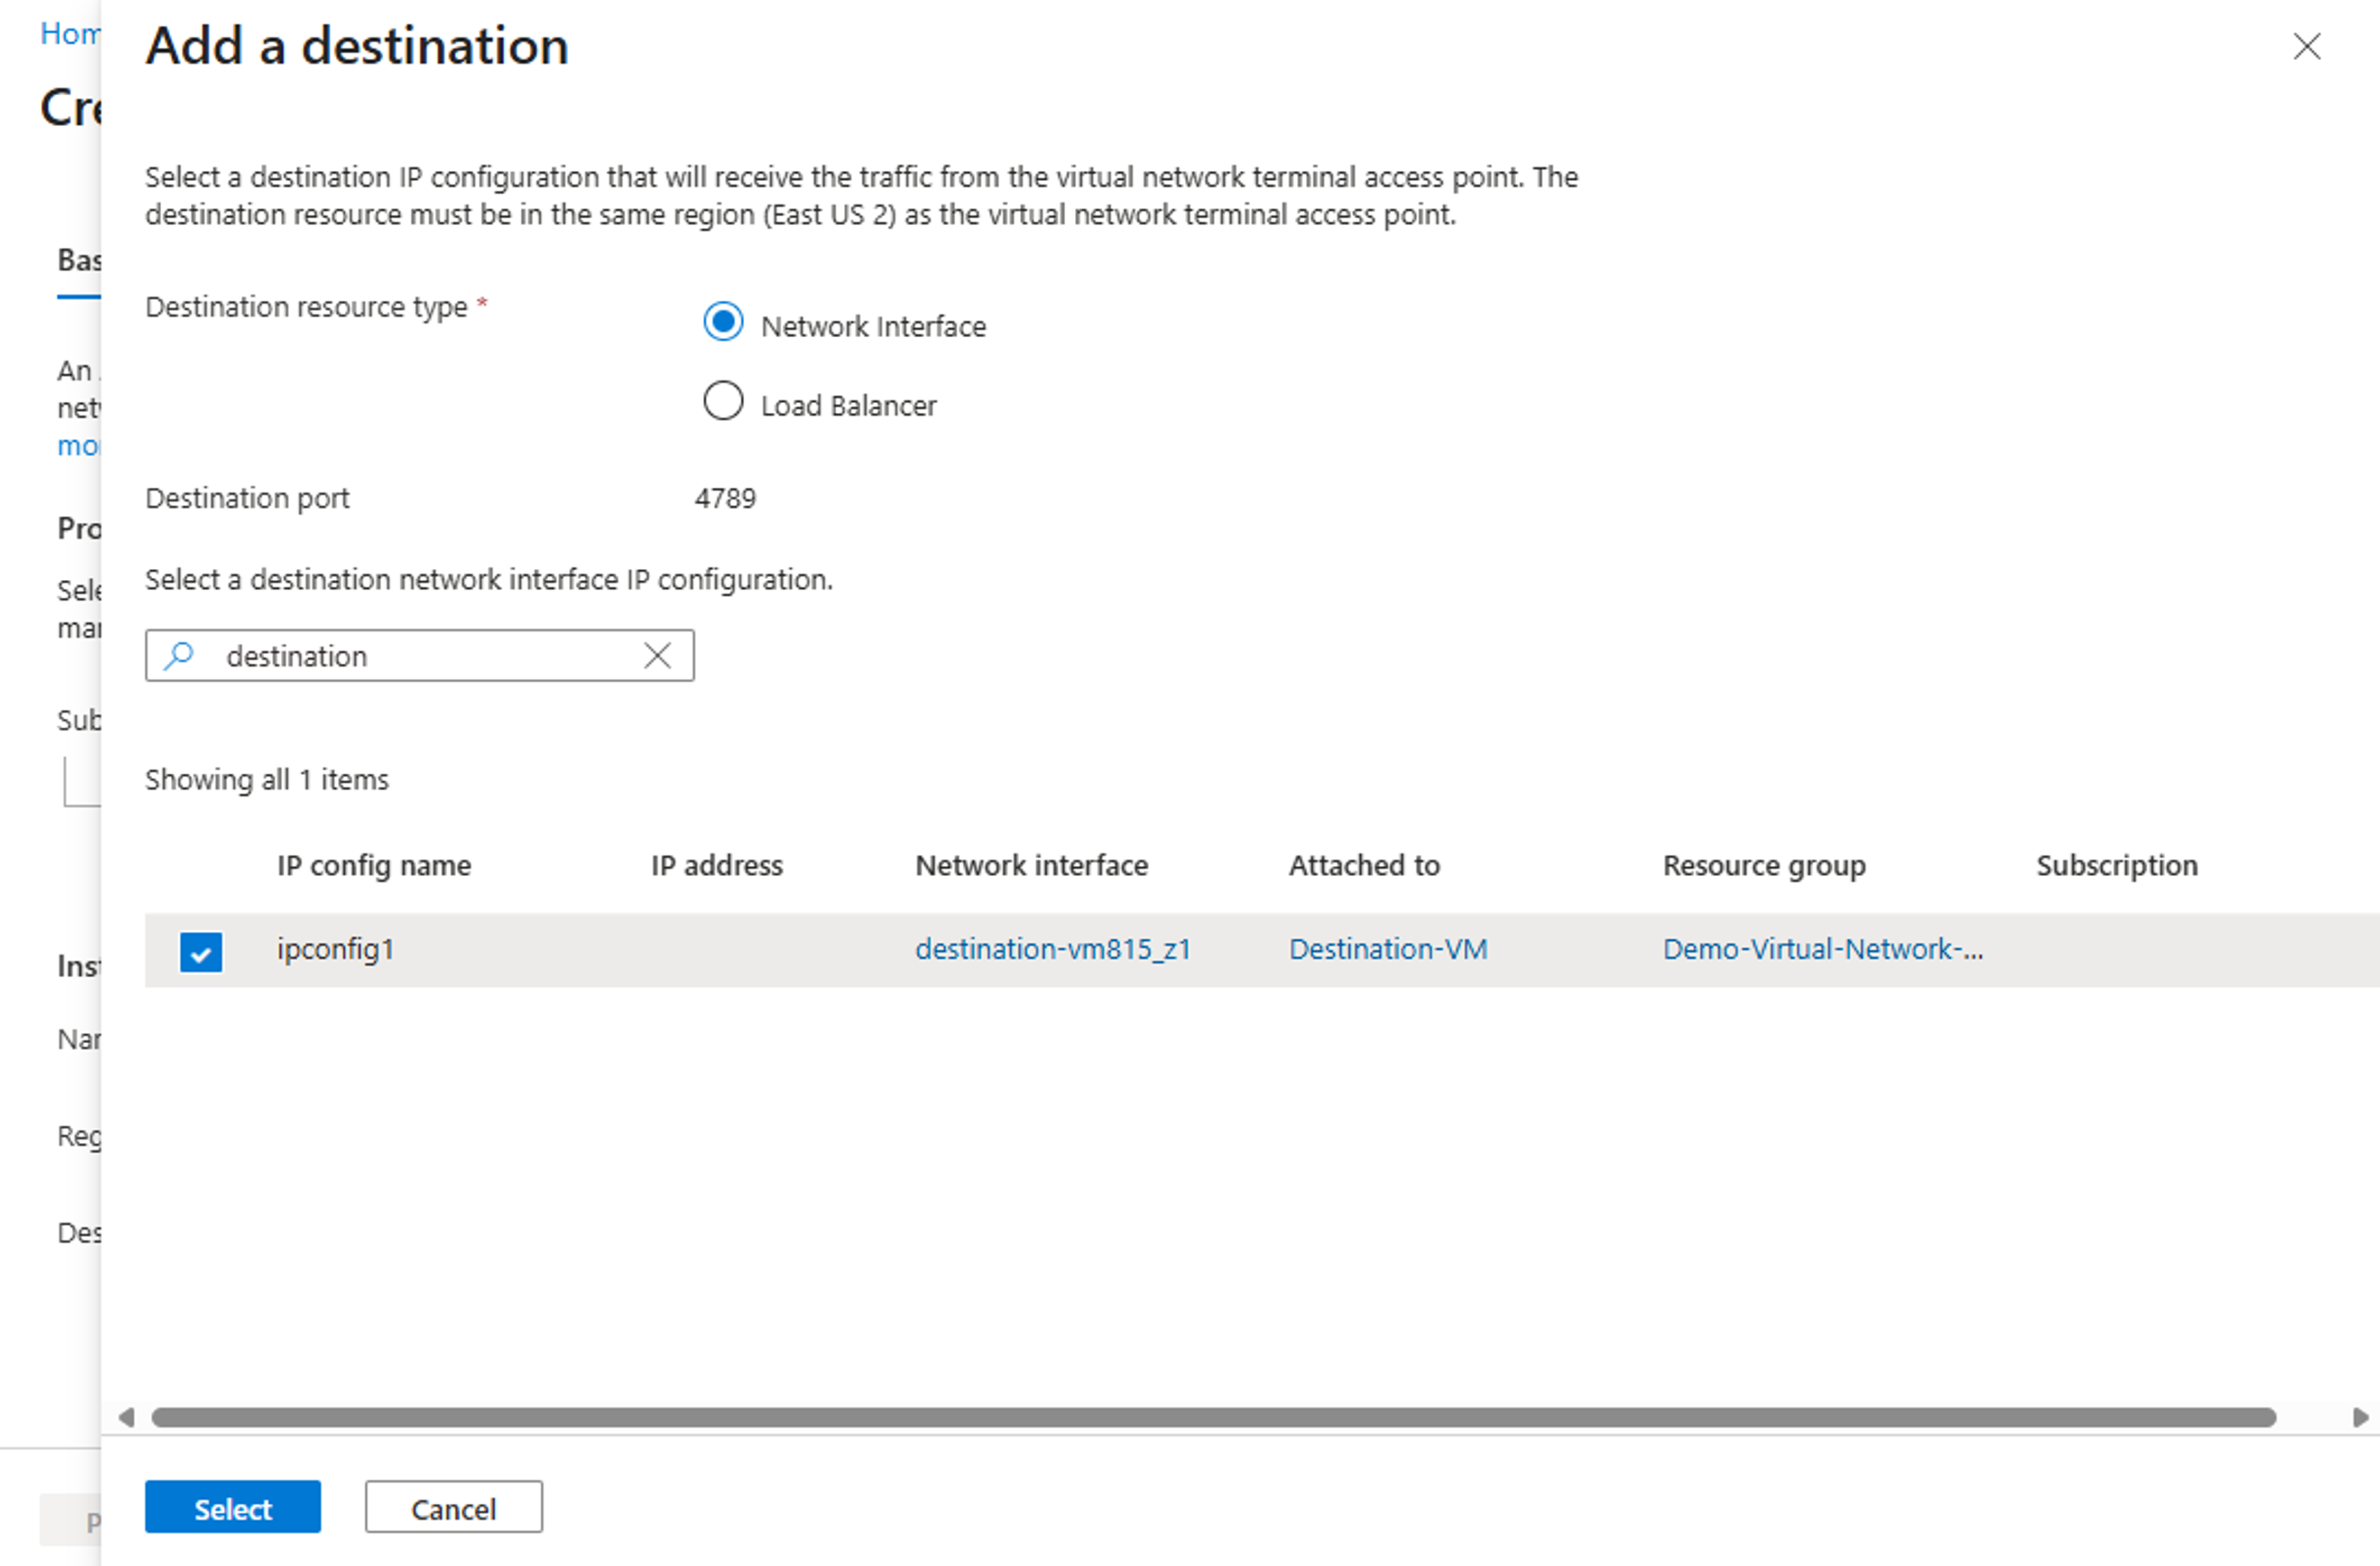This screenshot has width=2380, height=1566.
Task: Click the Resource group column header
Action: coord(1763,865)
